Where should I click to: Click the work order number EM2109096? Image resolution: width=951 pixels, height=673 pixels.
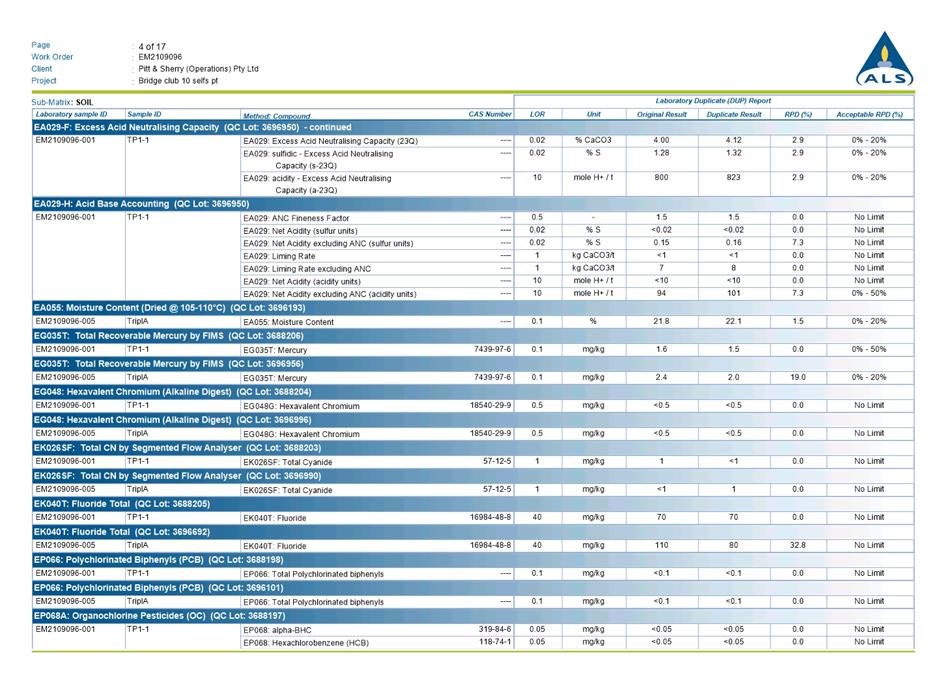pyautogui.click(x=160, y=57)
